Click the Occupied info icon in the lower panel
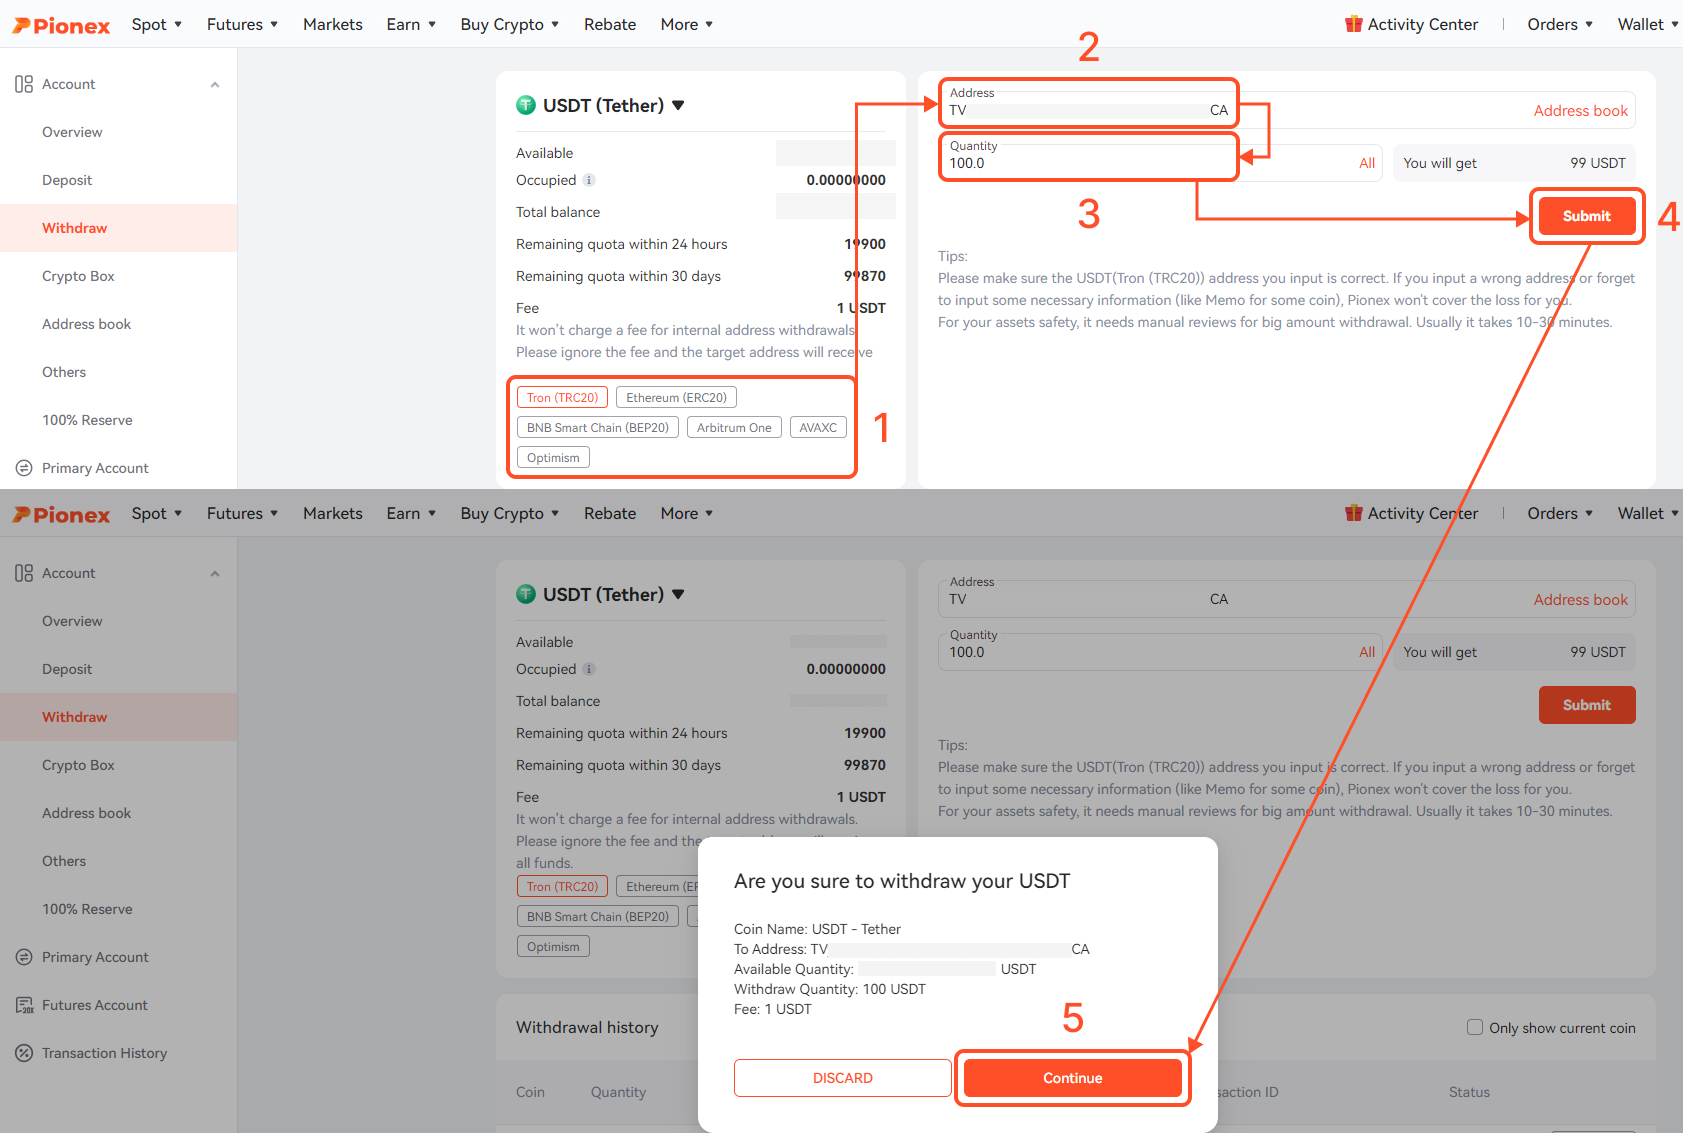Image resolution: width=1683 pixels, height=1133 pixels. point(589,669)
